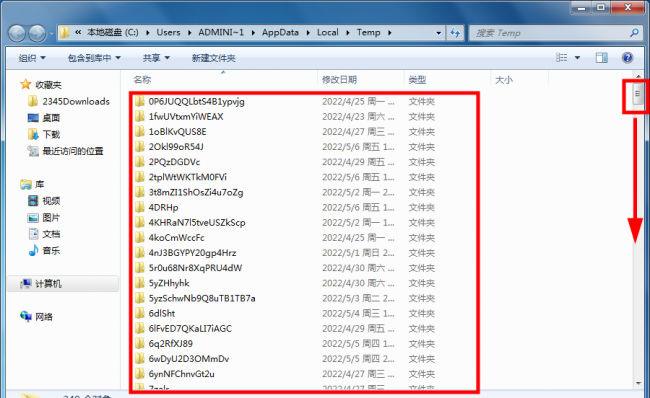Click the vertical scrollbar thumb
Screen dimensions: 650x398
point(638,93)
